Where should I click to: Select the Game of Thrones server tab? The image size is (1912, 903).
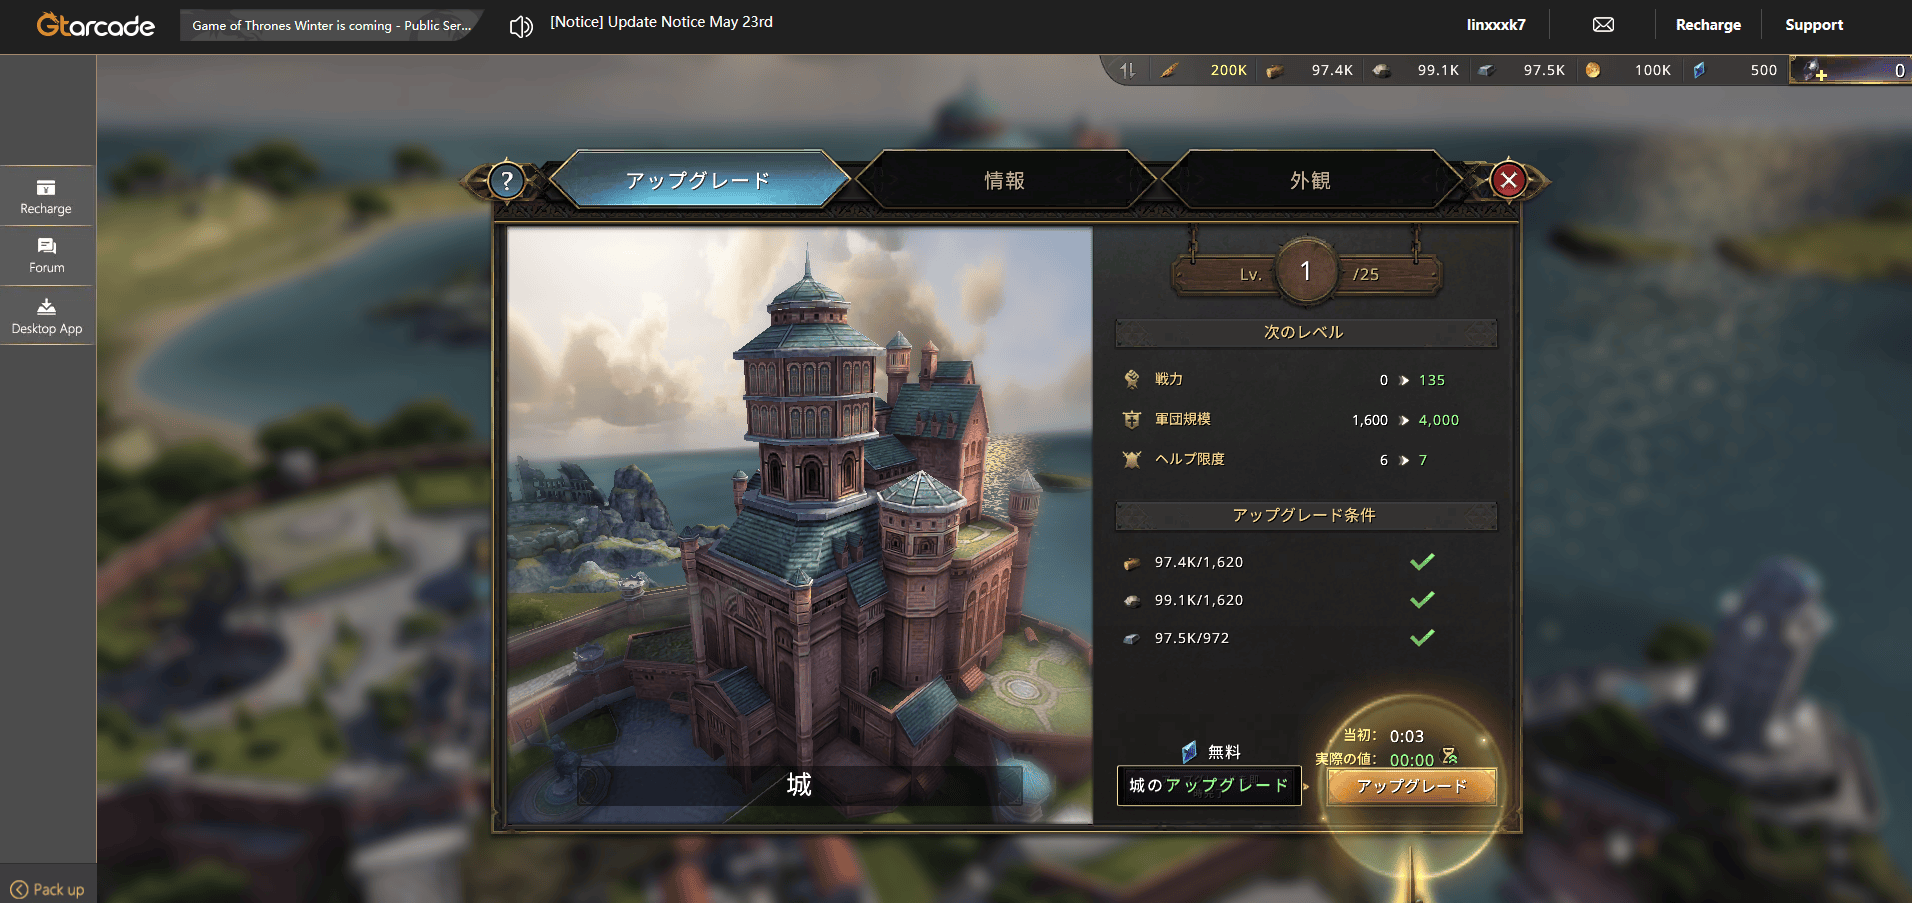pos(331,25)
